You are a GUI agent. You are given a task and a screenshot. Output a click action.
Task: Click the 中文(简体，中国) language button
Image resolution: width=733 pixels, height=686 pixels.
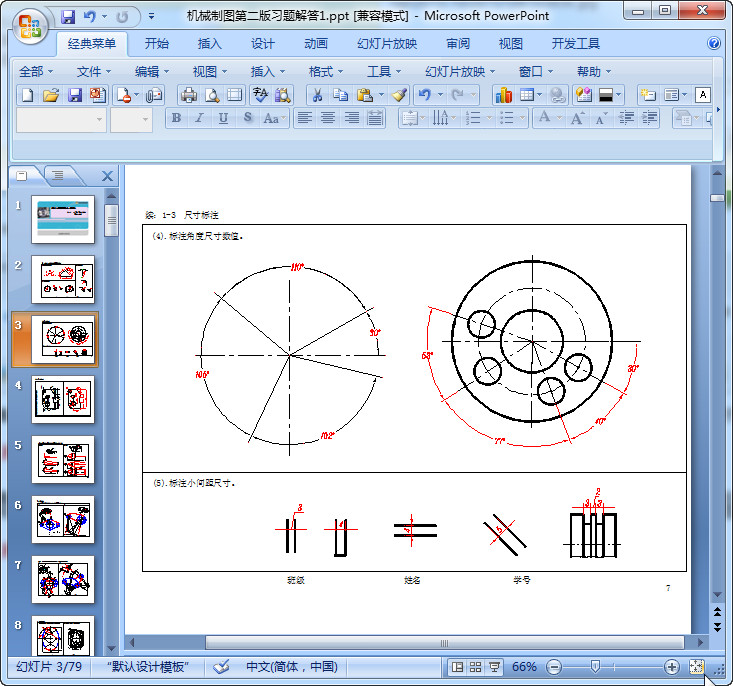[292, 667]
